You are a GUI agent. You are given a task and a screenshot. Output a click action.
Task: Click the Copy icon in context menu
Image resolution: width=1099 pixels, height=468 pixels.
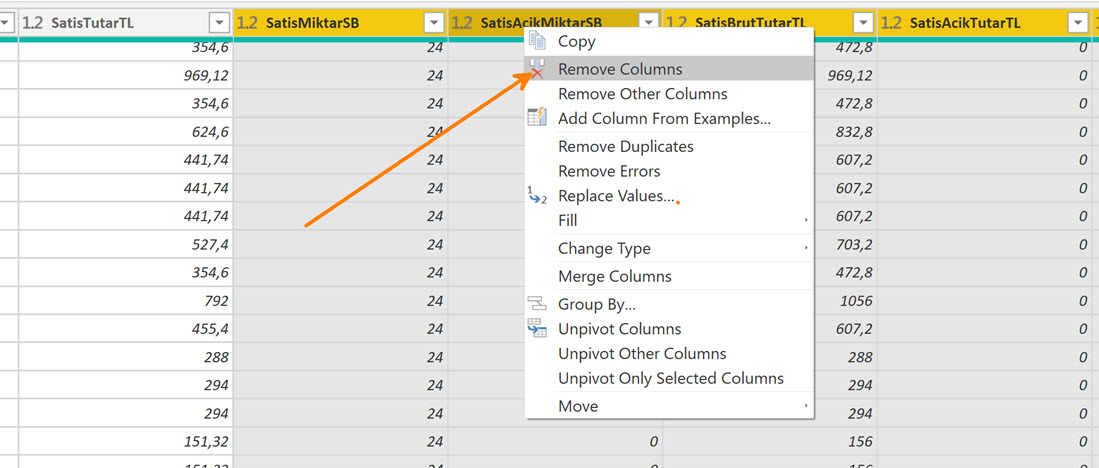[x=538, y=41]
